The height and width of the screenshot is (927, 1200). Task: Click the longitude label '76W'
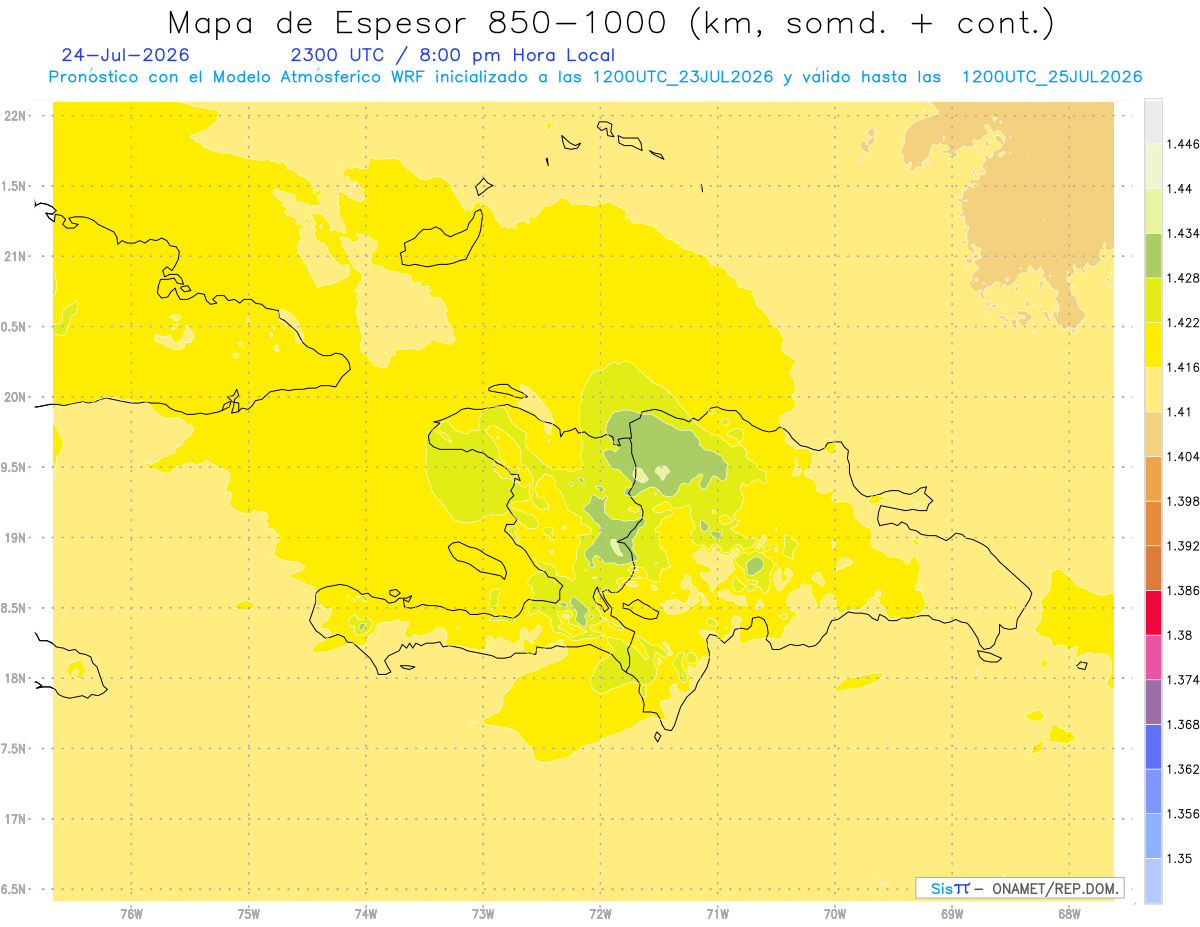point(131,913)
